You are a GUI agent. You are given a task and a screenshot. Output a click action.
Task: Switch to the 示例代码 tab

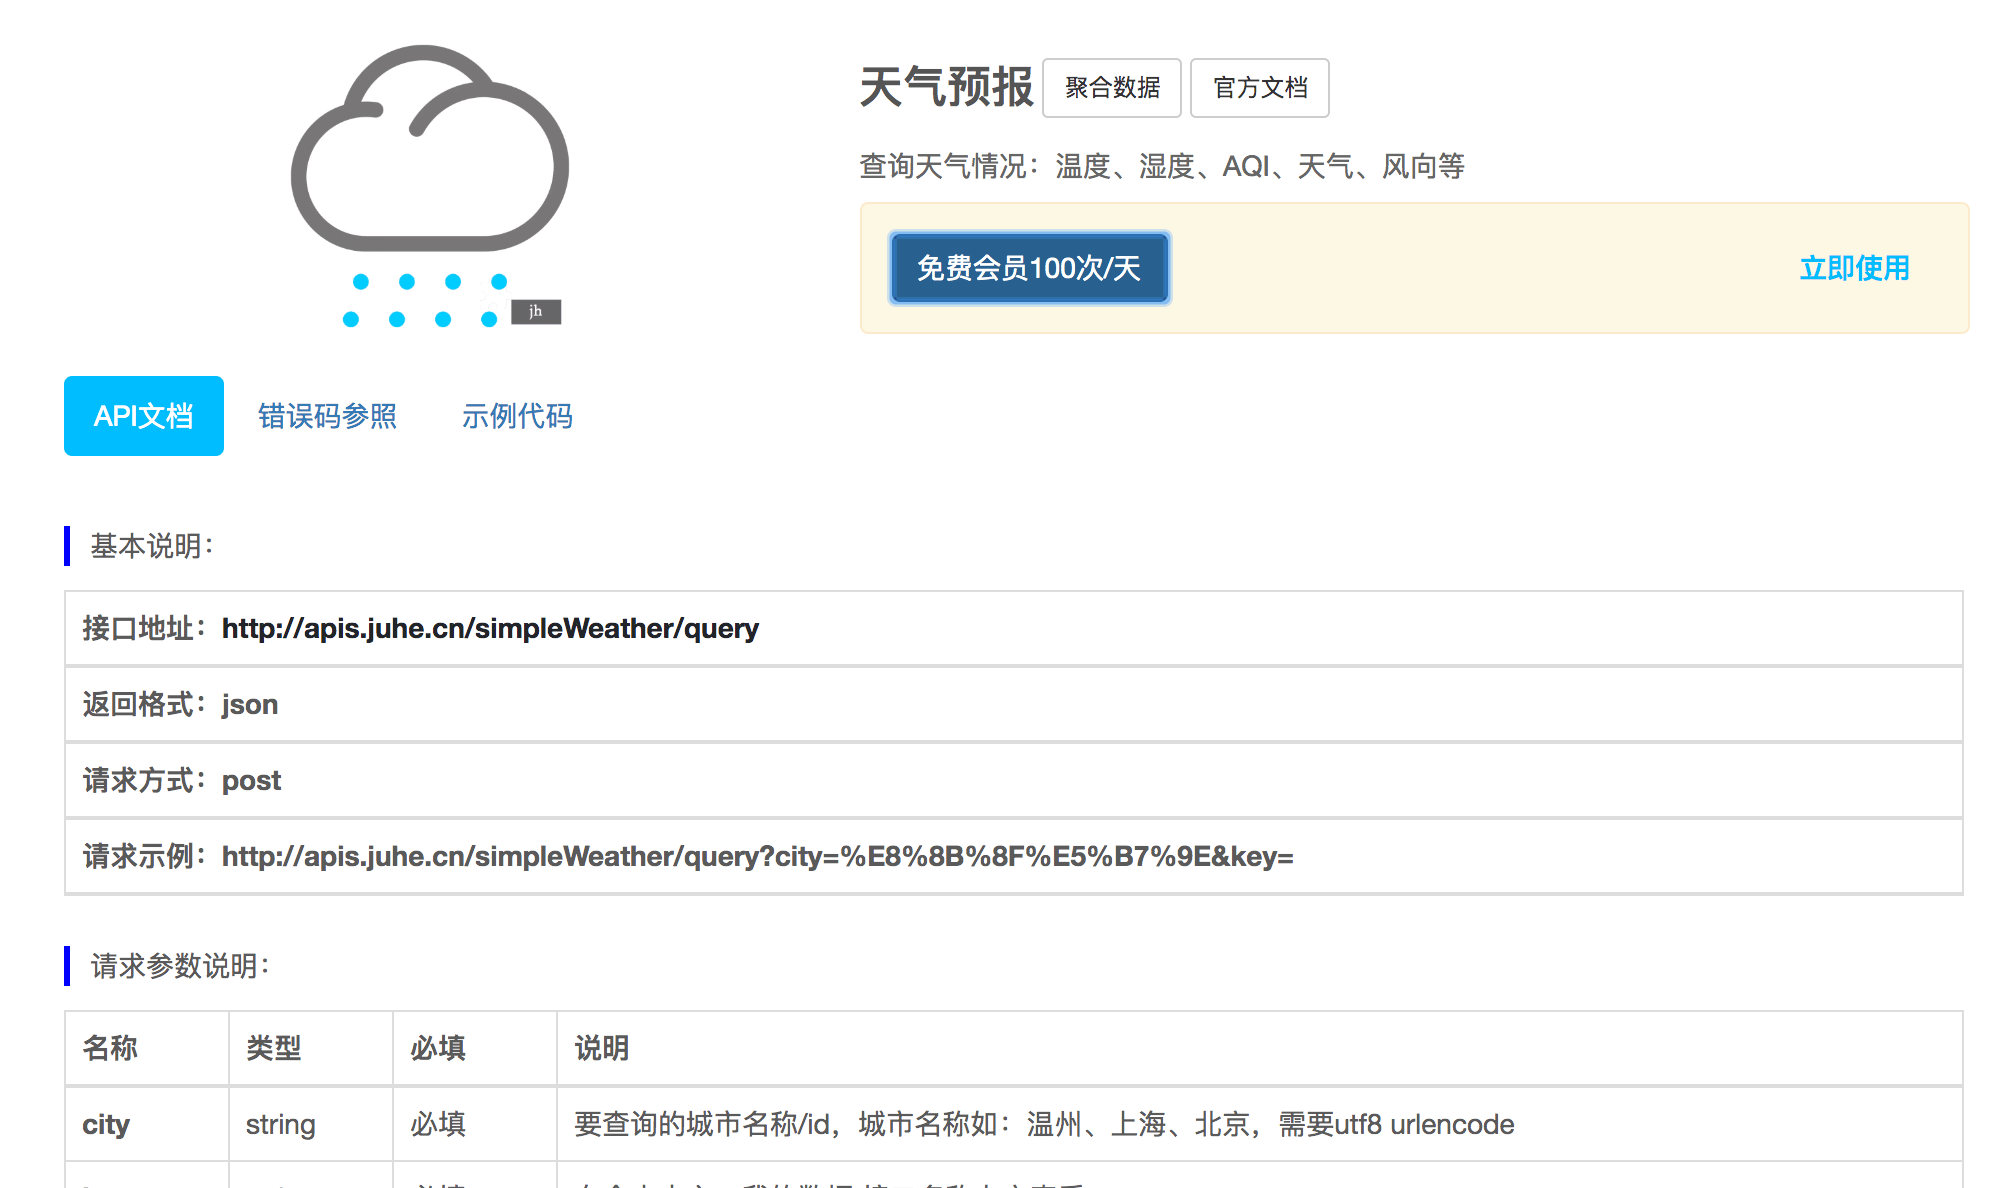(x=517, y=416)
